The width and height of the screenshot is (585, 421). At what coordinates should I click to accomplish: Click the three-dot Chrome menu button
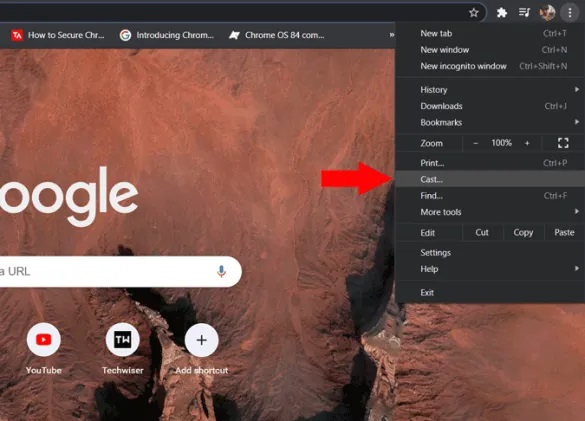570,13
